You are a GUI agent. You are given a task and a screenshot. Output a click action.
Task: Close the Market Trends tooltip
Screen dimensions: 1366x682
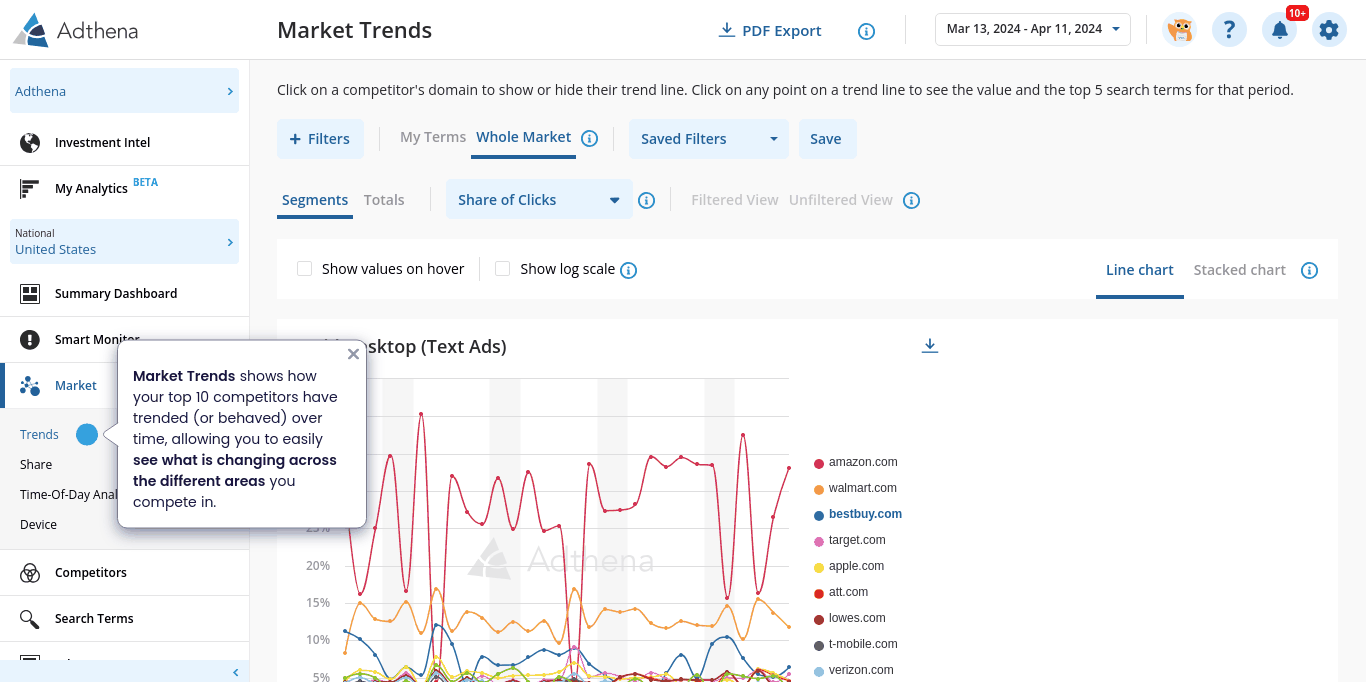coord(353,354)
